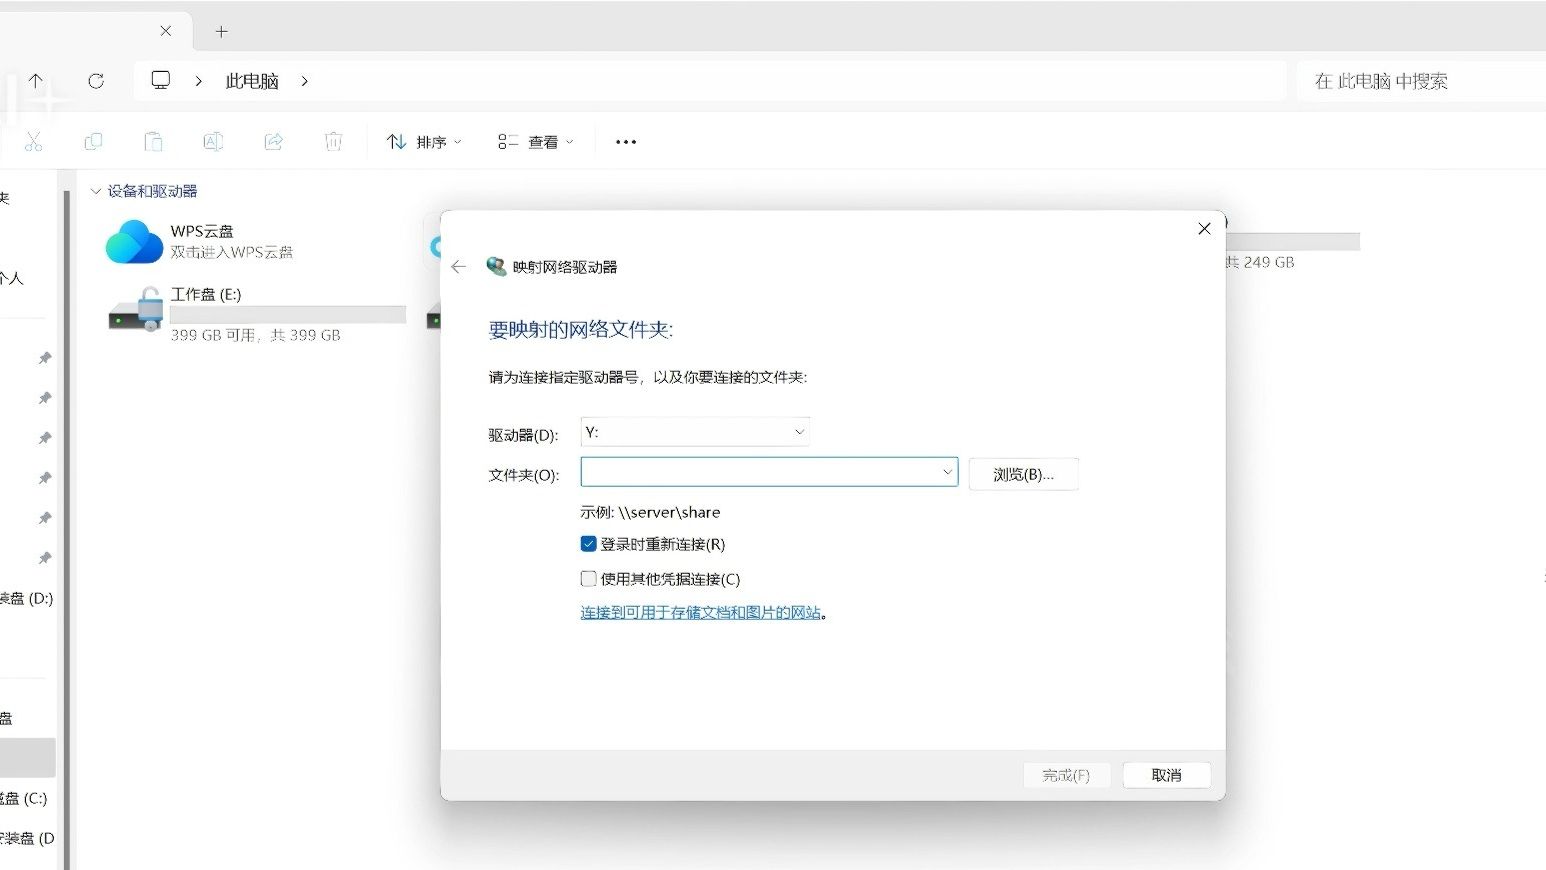Click the This PC monitor icon in address bar
1546x870 pixels.
click(x=161, y=80)
